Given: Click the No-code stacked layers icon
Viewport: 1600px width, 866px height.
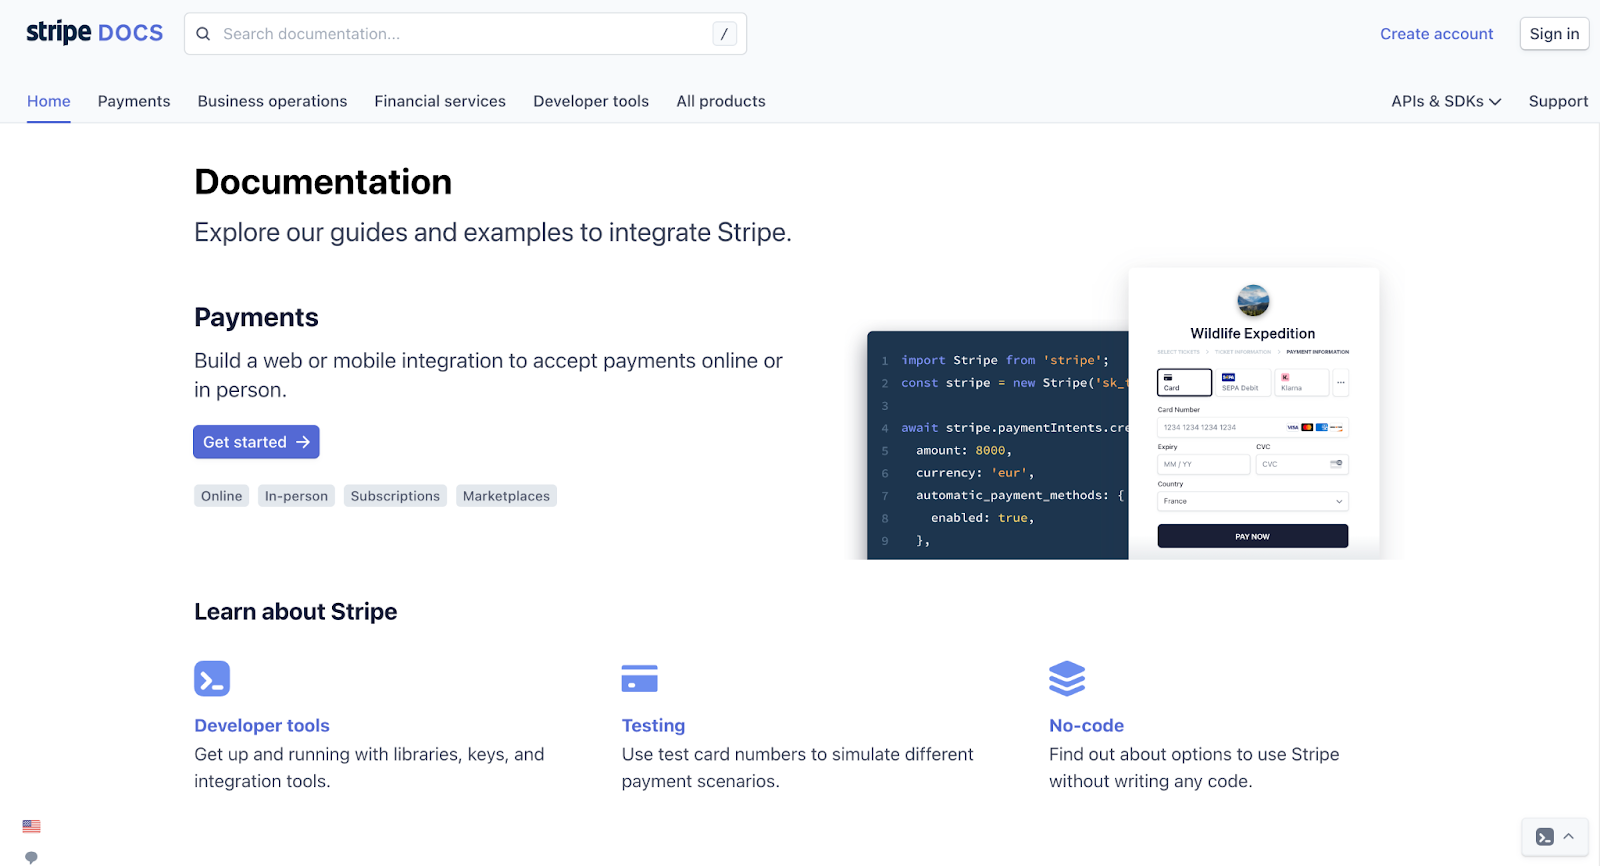Looking at the screenshot, I should tap(1067, 679).
